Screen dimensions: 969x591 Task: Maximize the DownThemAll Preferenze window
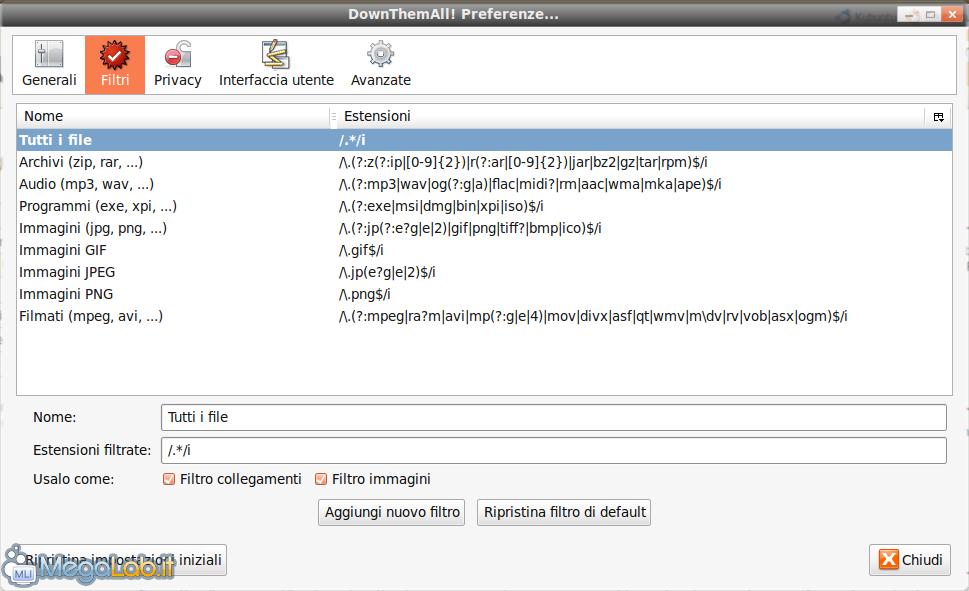pyautogui.click(x=931, y=14)
